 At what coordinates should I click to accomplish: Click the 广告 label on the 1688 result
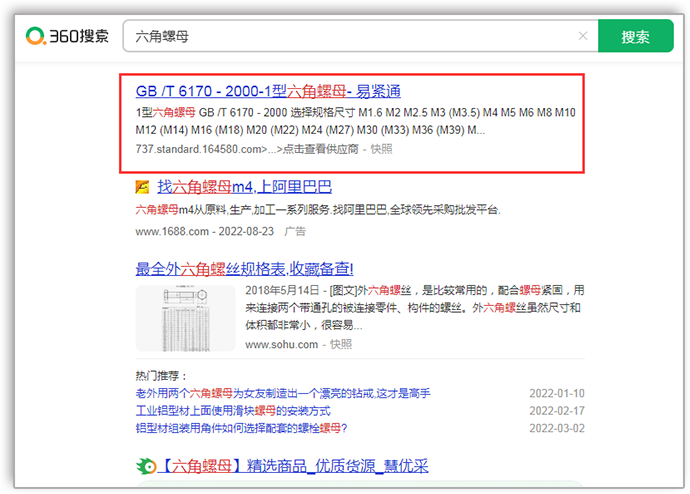(295, 231)
